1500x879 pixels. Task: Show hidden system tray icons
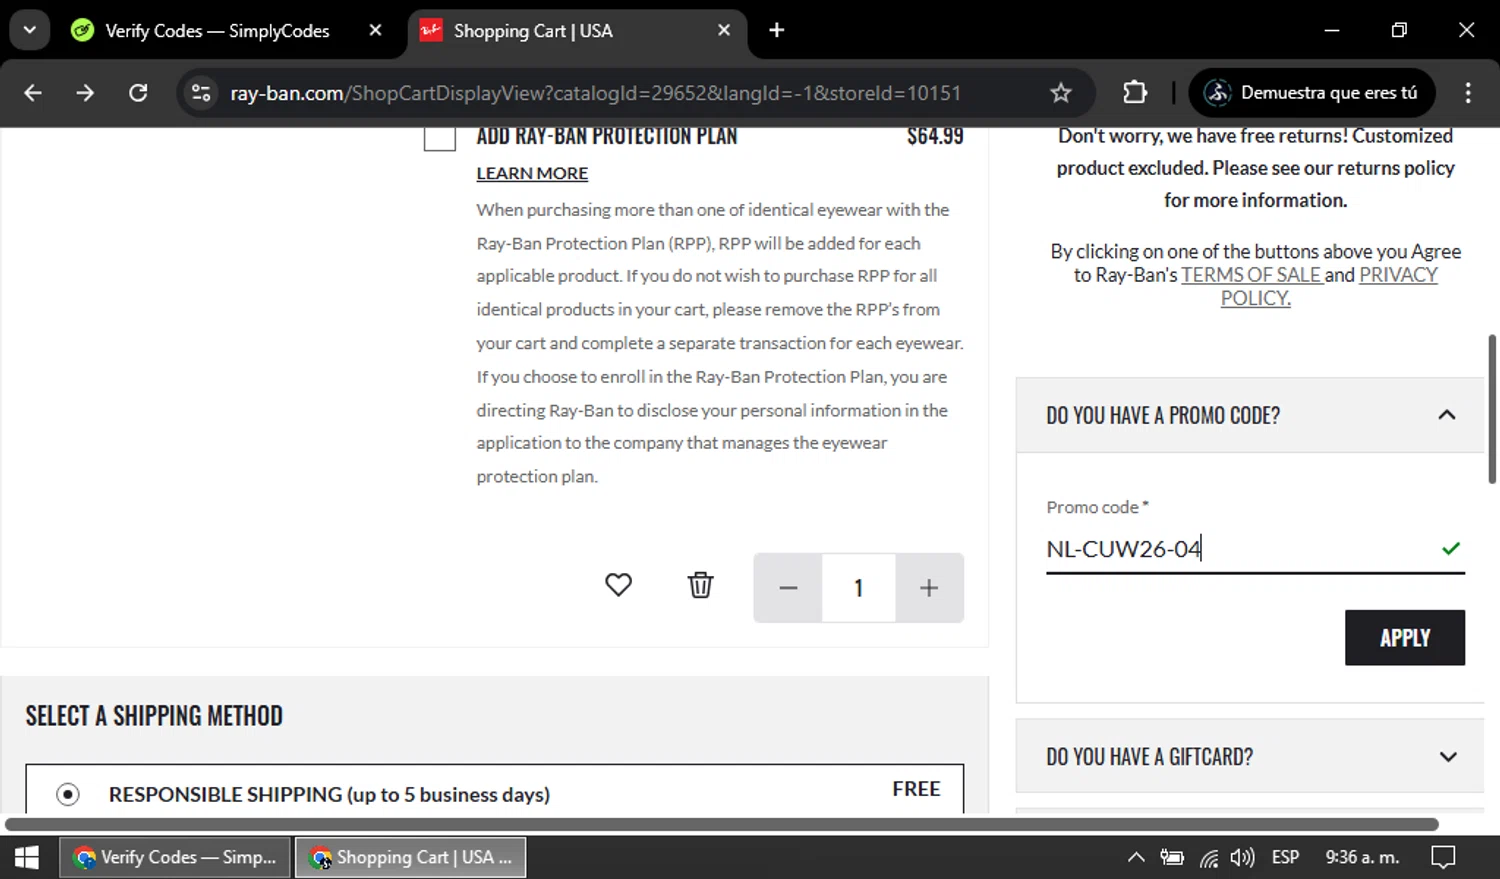click(x=1136, y=857)
